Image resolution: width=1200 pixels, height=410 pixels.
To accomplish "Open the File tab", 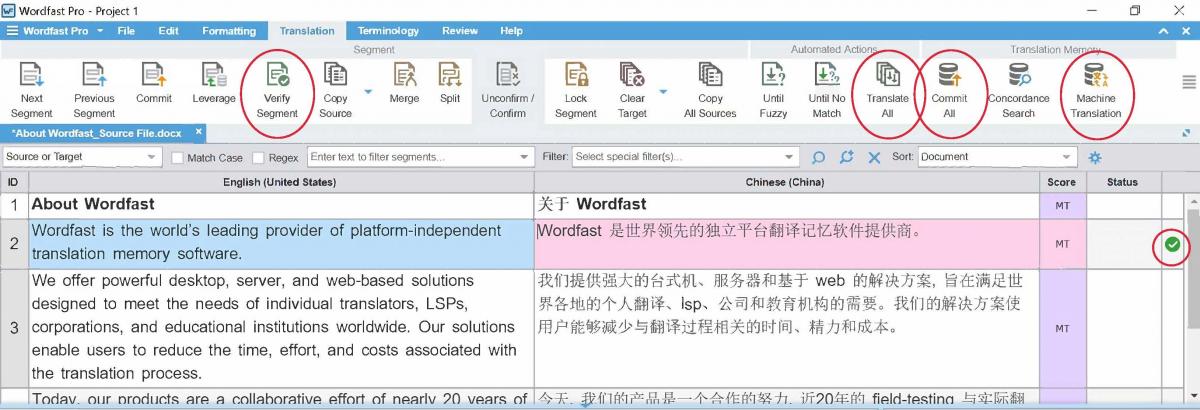I will pyautogui.click(x=126, y=31).
